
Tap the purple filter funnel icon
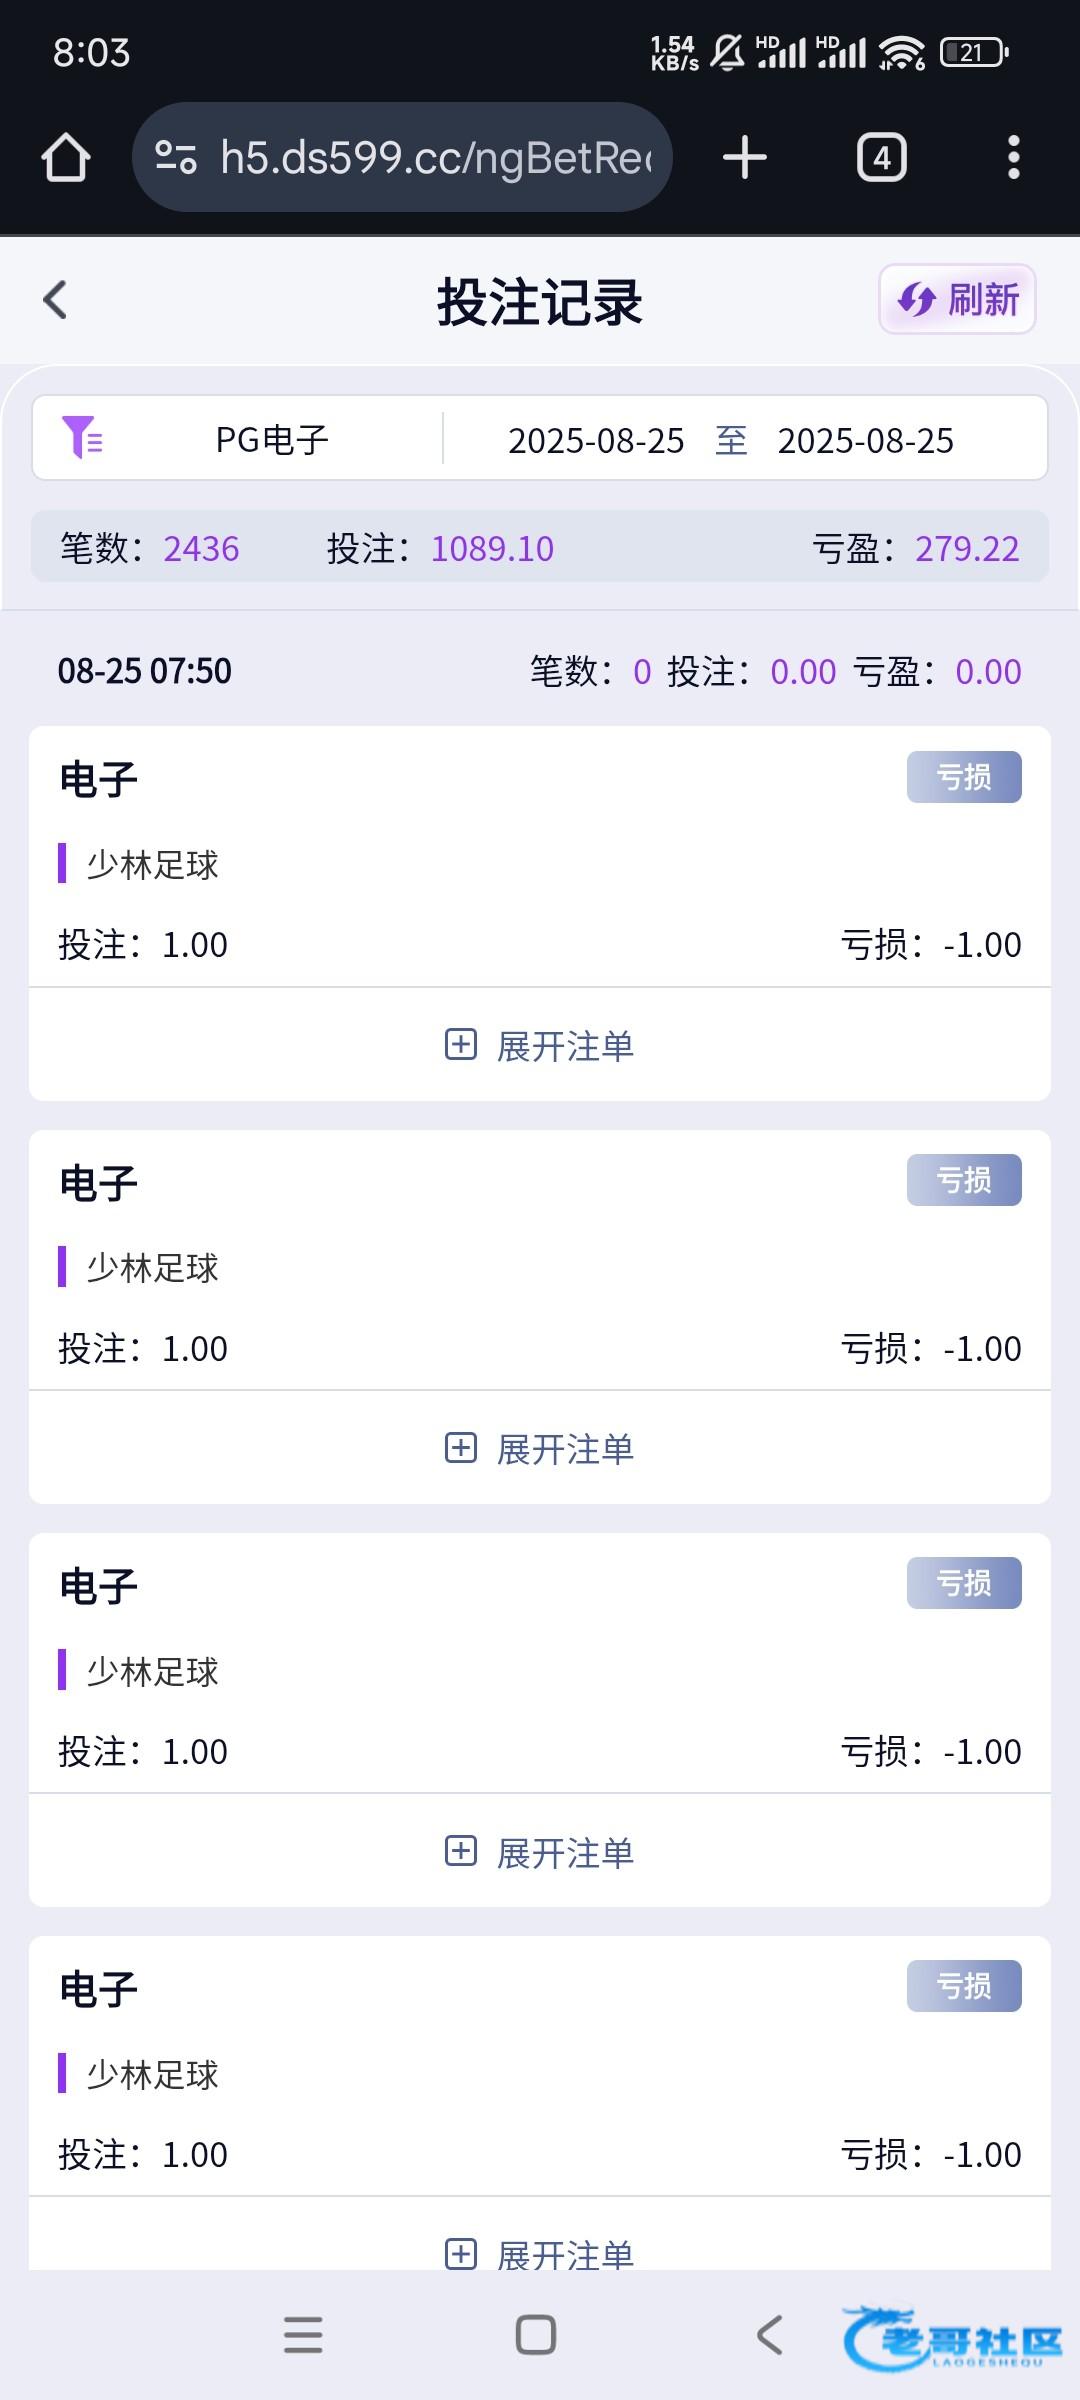tap(82, 438)
